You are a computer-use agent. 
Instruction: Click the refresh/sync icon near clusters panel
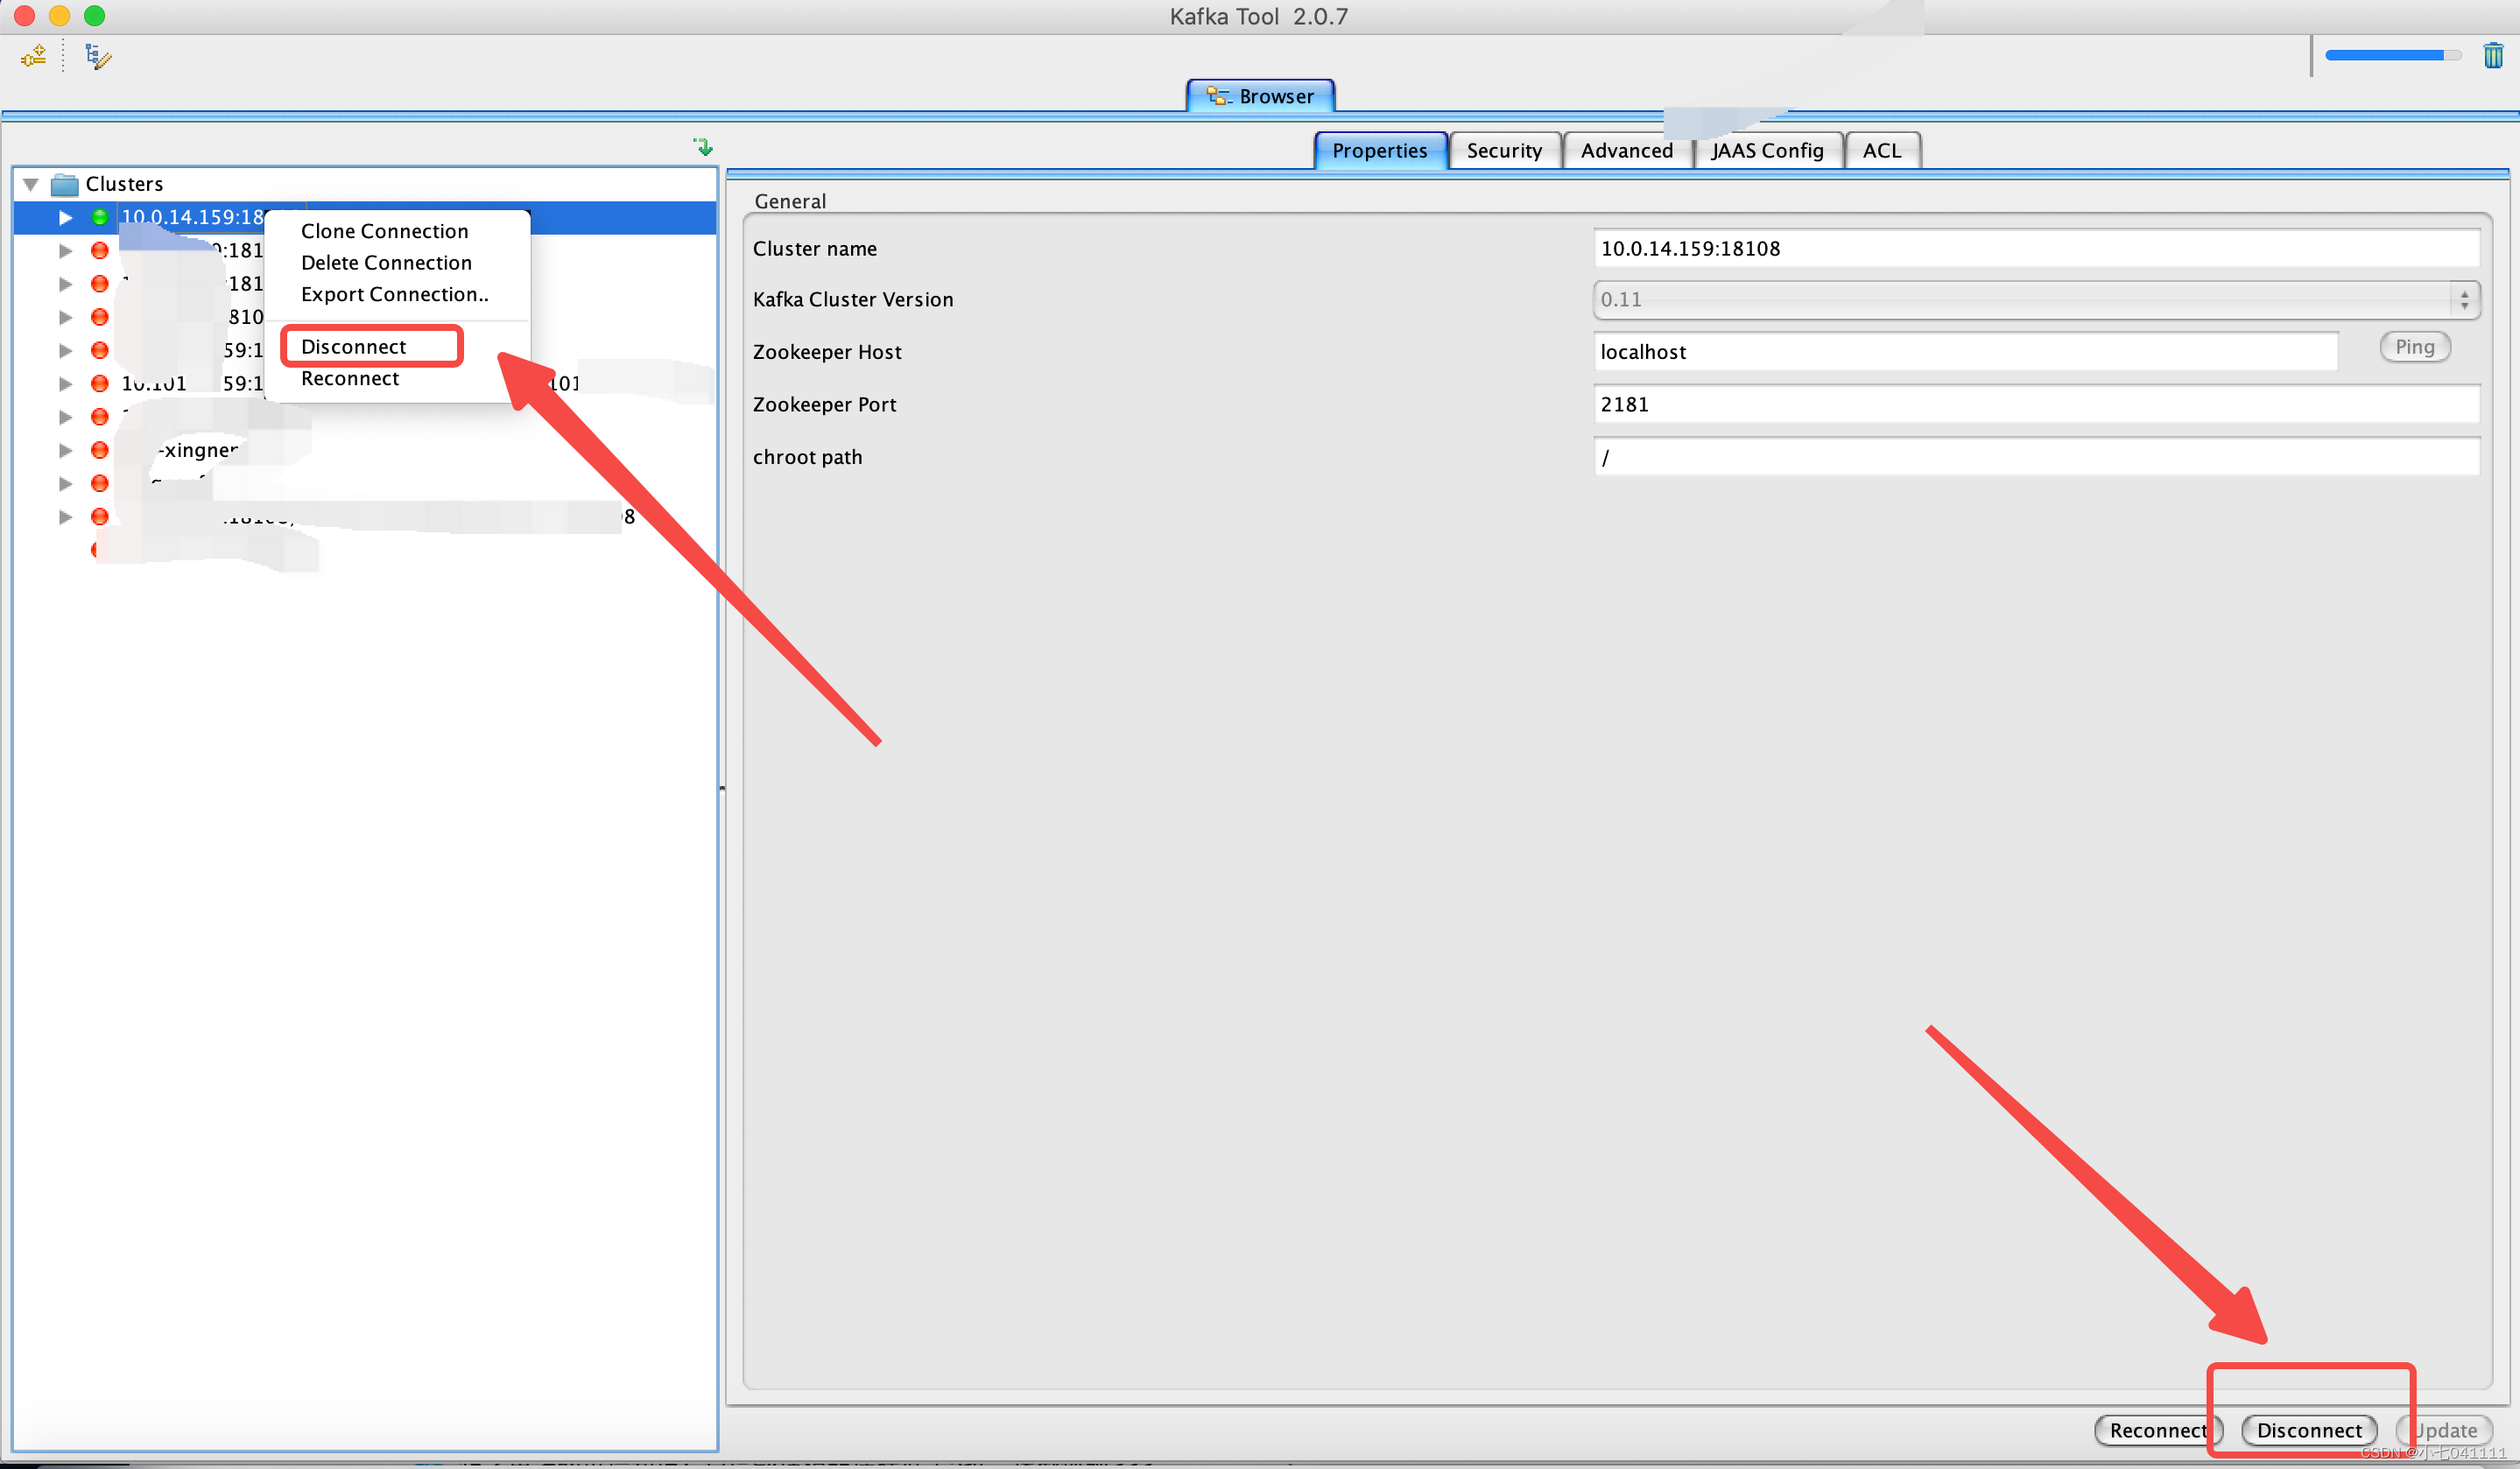[700, 149]
